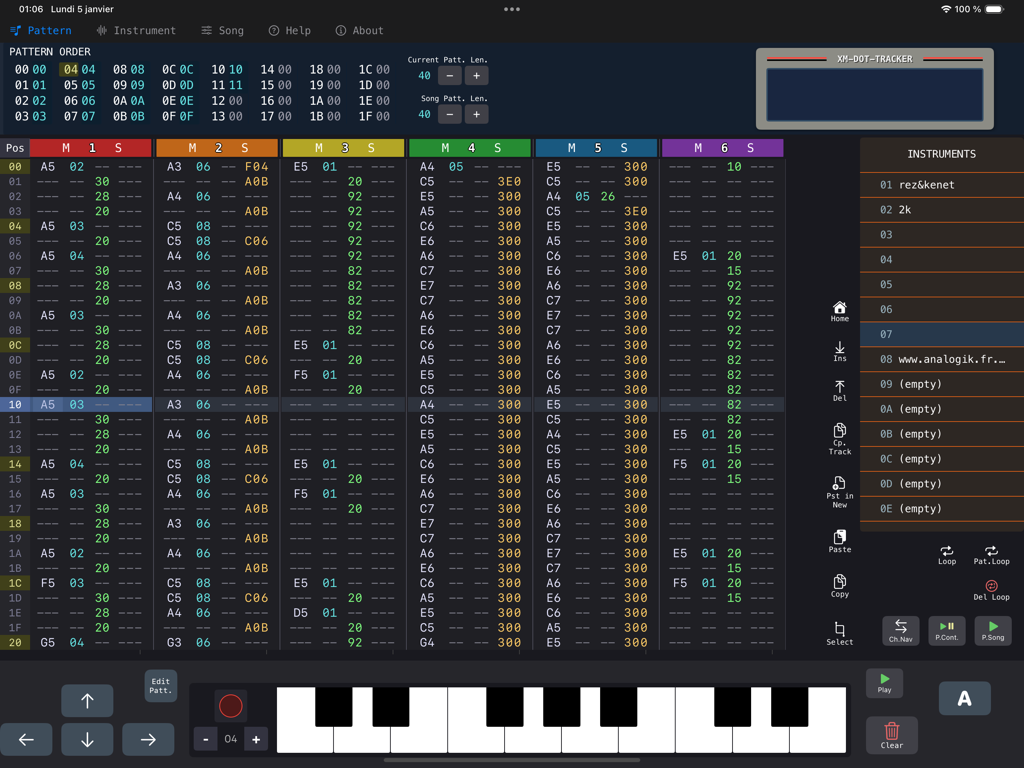Switch to the Instrument tab
Viewport: 1024px width, 768px height.
tap(136, 30)
